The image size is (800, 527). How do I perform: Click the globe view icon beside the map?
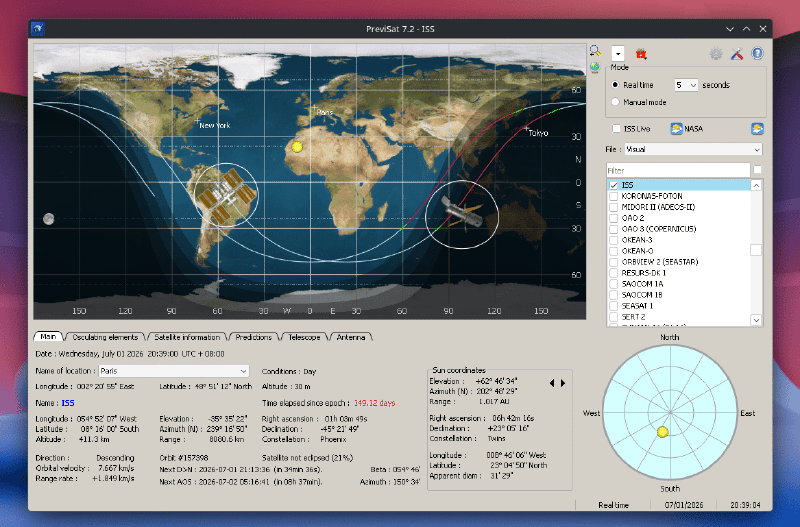tap(595, 67)
